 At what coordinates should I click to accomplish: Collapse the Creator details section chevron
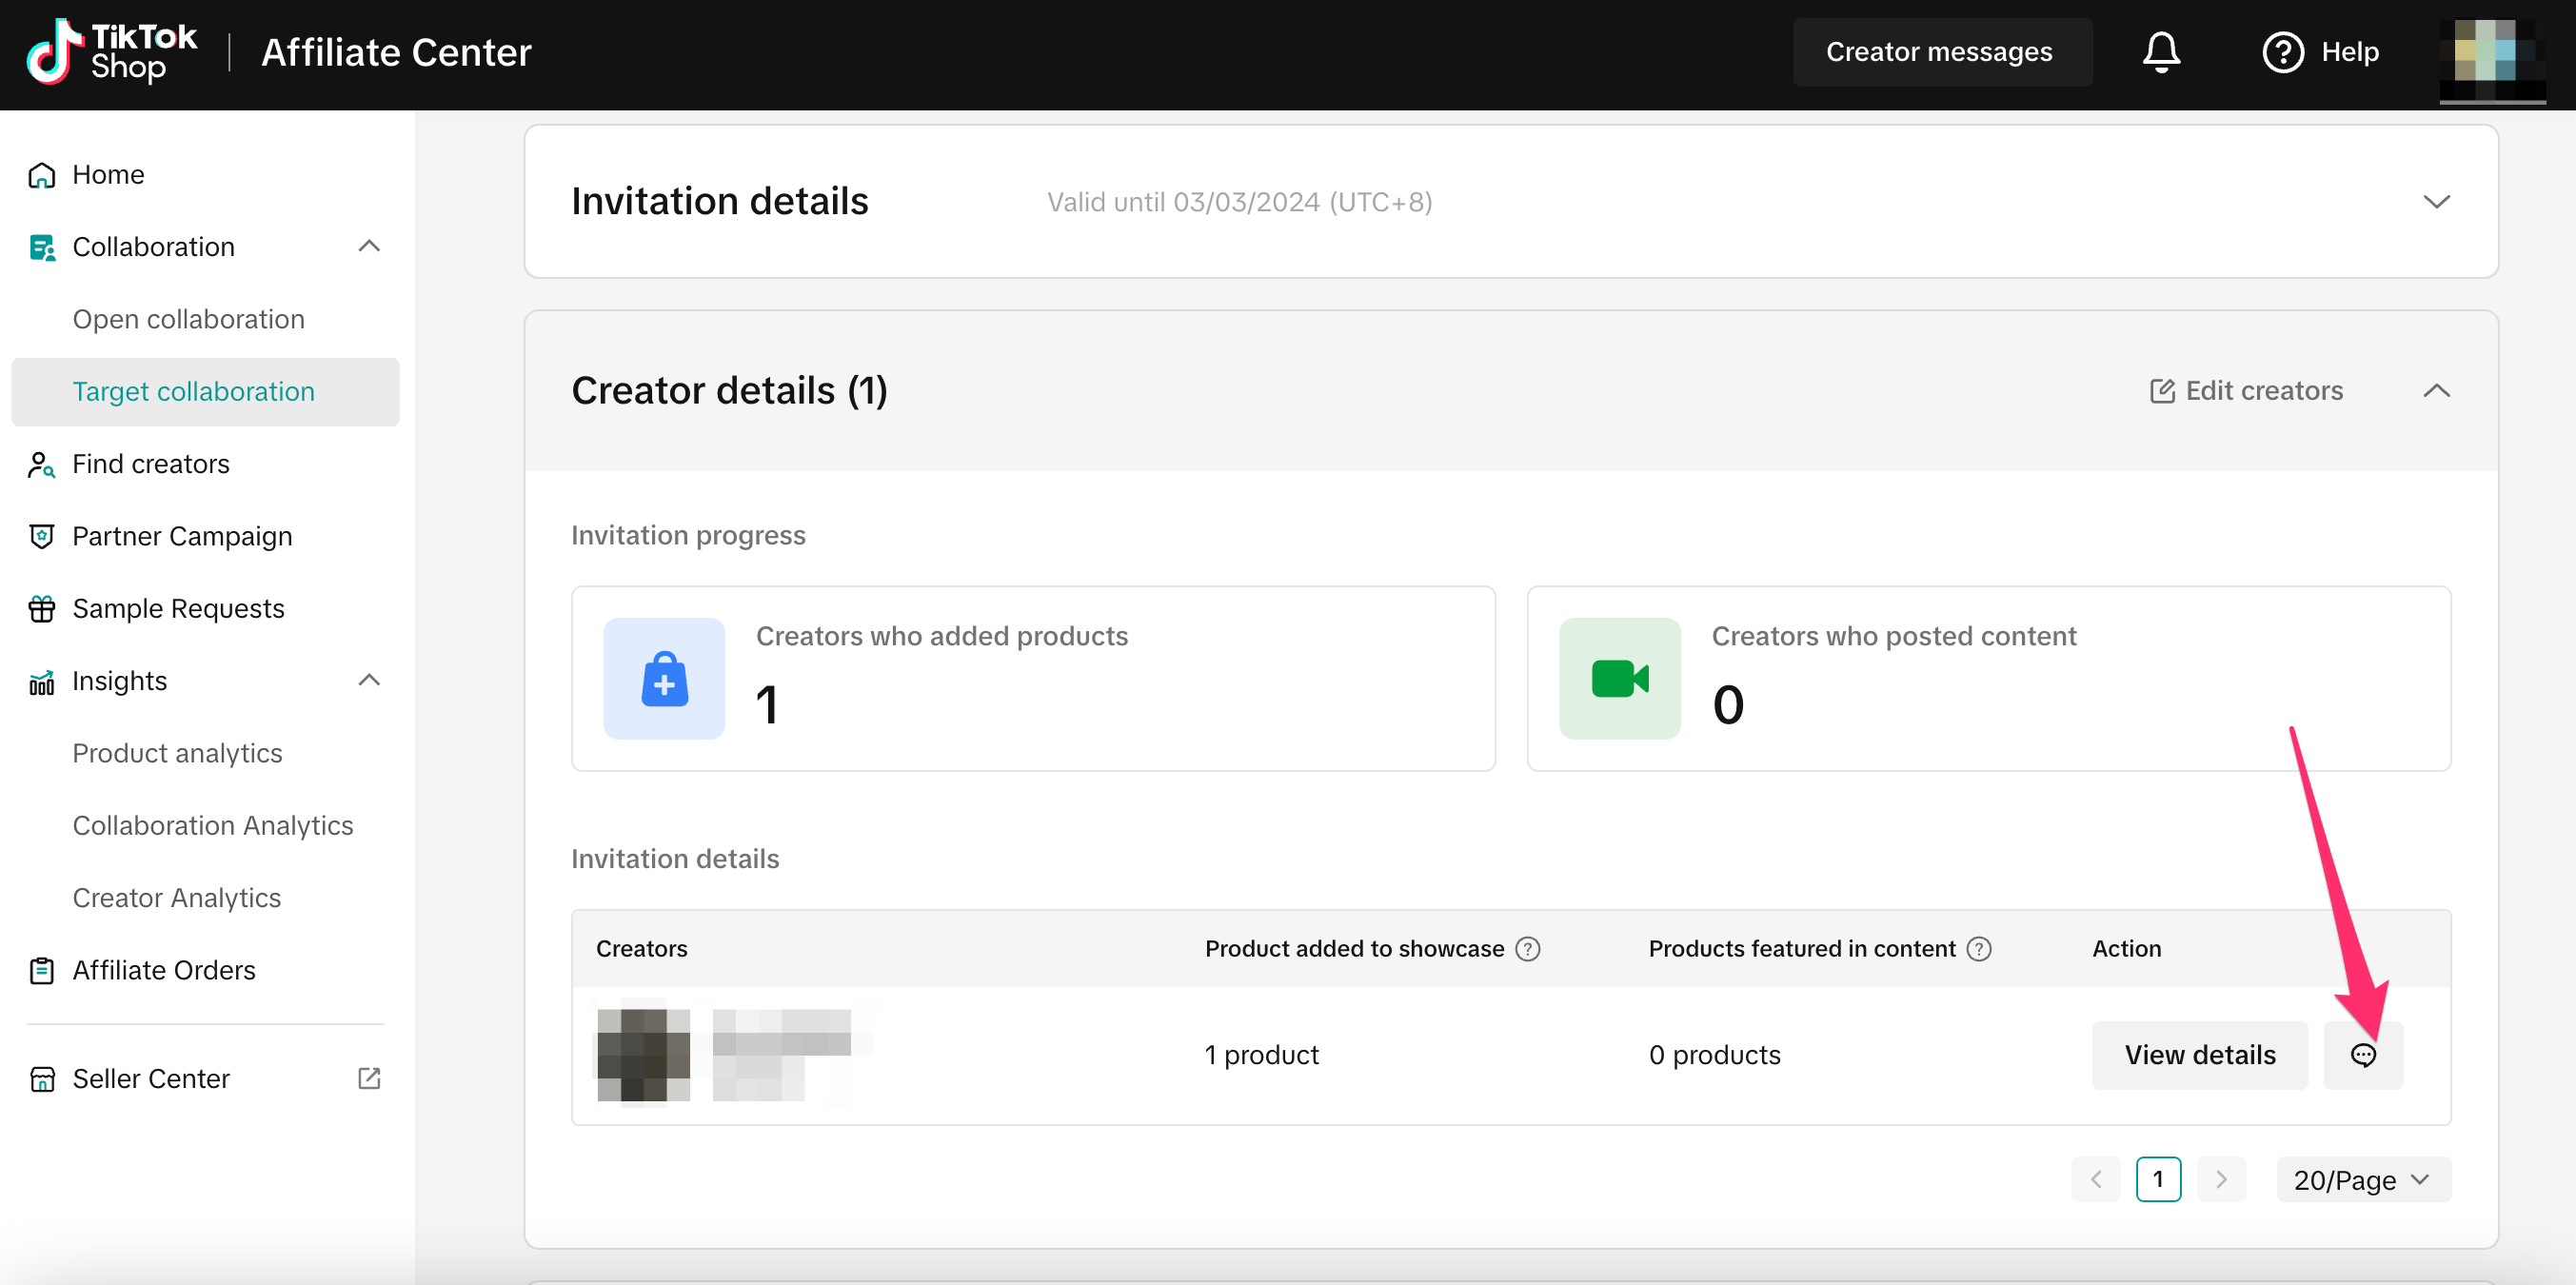(x=2436, y=391)
